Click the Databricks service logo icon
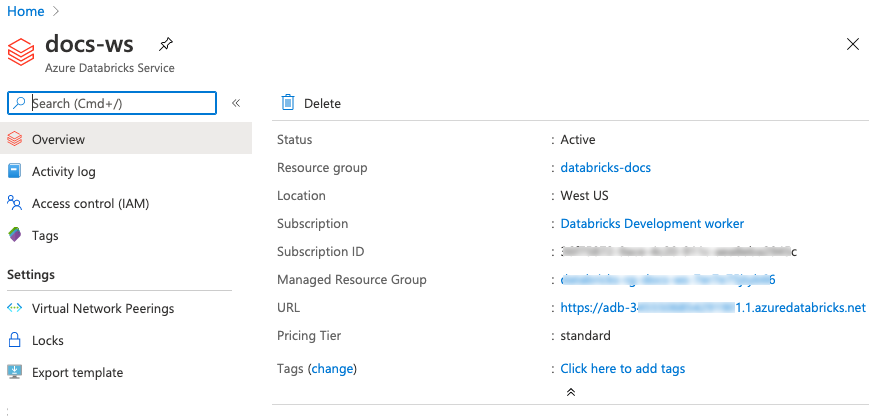 click(22, 51)
